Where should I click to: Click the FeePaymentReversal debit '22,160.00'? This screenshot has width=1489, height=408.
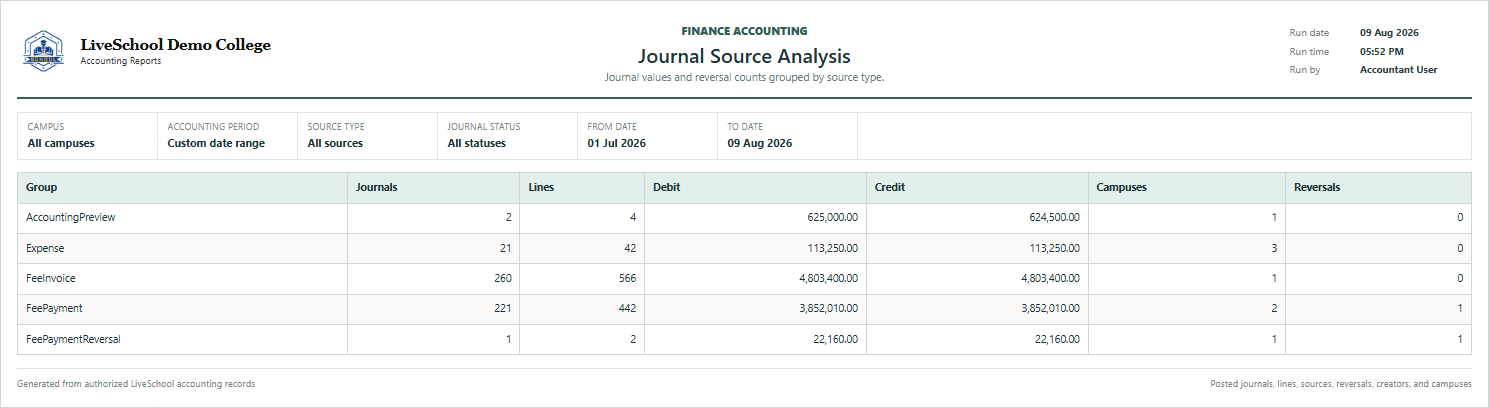coord(835,339)
